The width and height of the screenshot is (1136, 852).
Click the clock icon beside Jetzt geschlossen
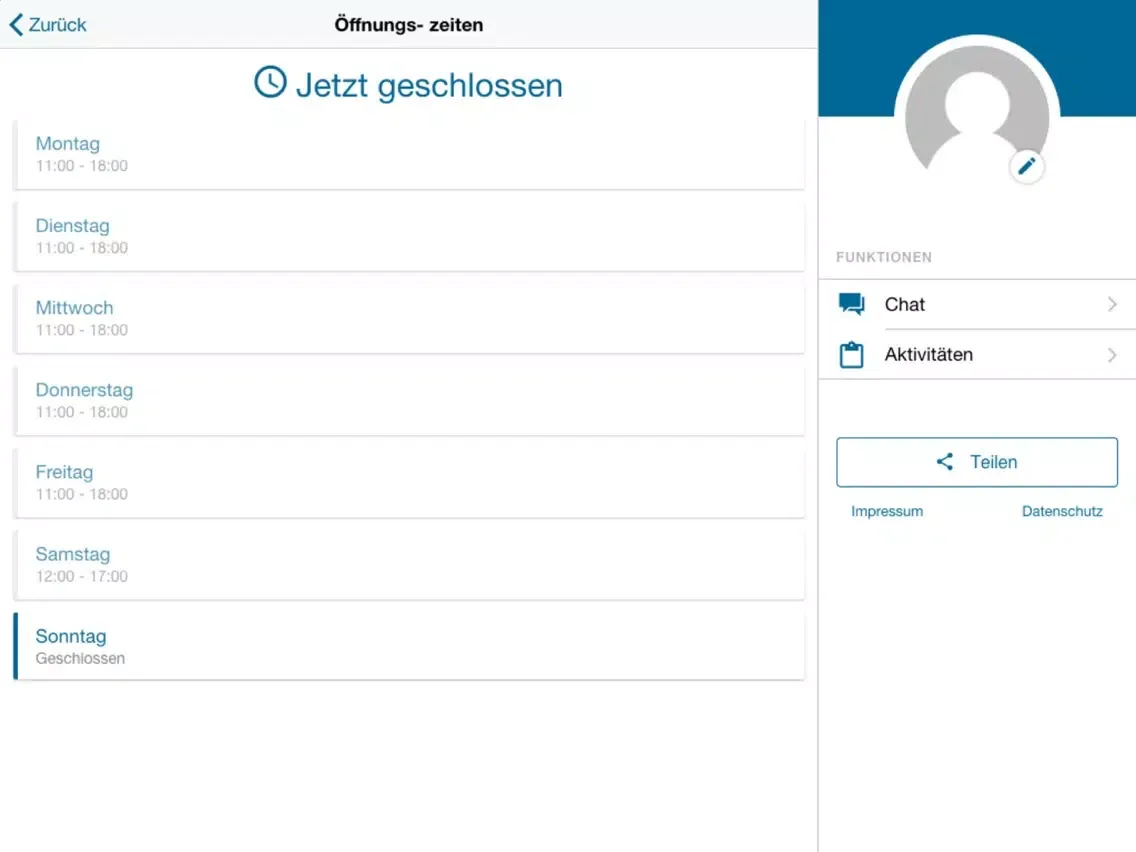coord(270,83)
